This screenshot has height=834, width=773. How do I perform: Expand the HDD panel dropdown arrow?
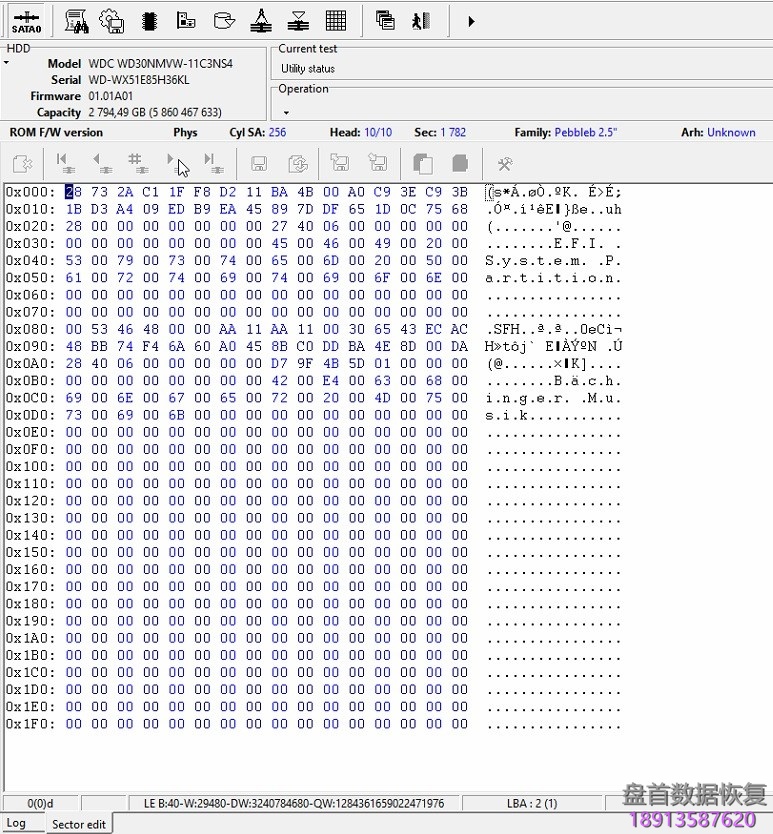tap(6, 63)
